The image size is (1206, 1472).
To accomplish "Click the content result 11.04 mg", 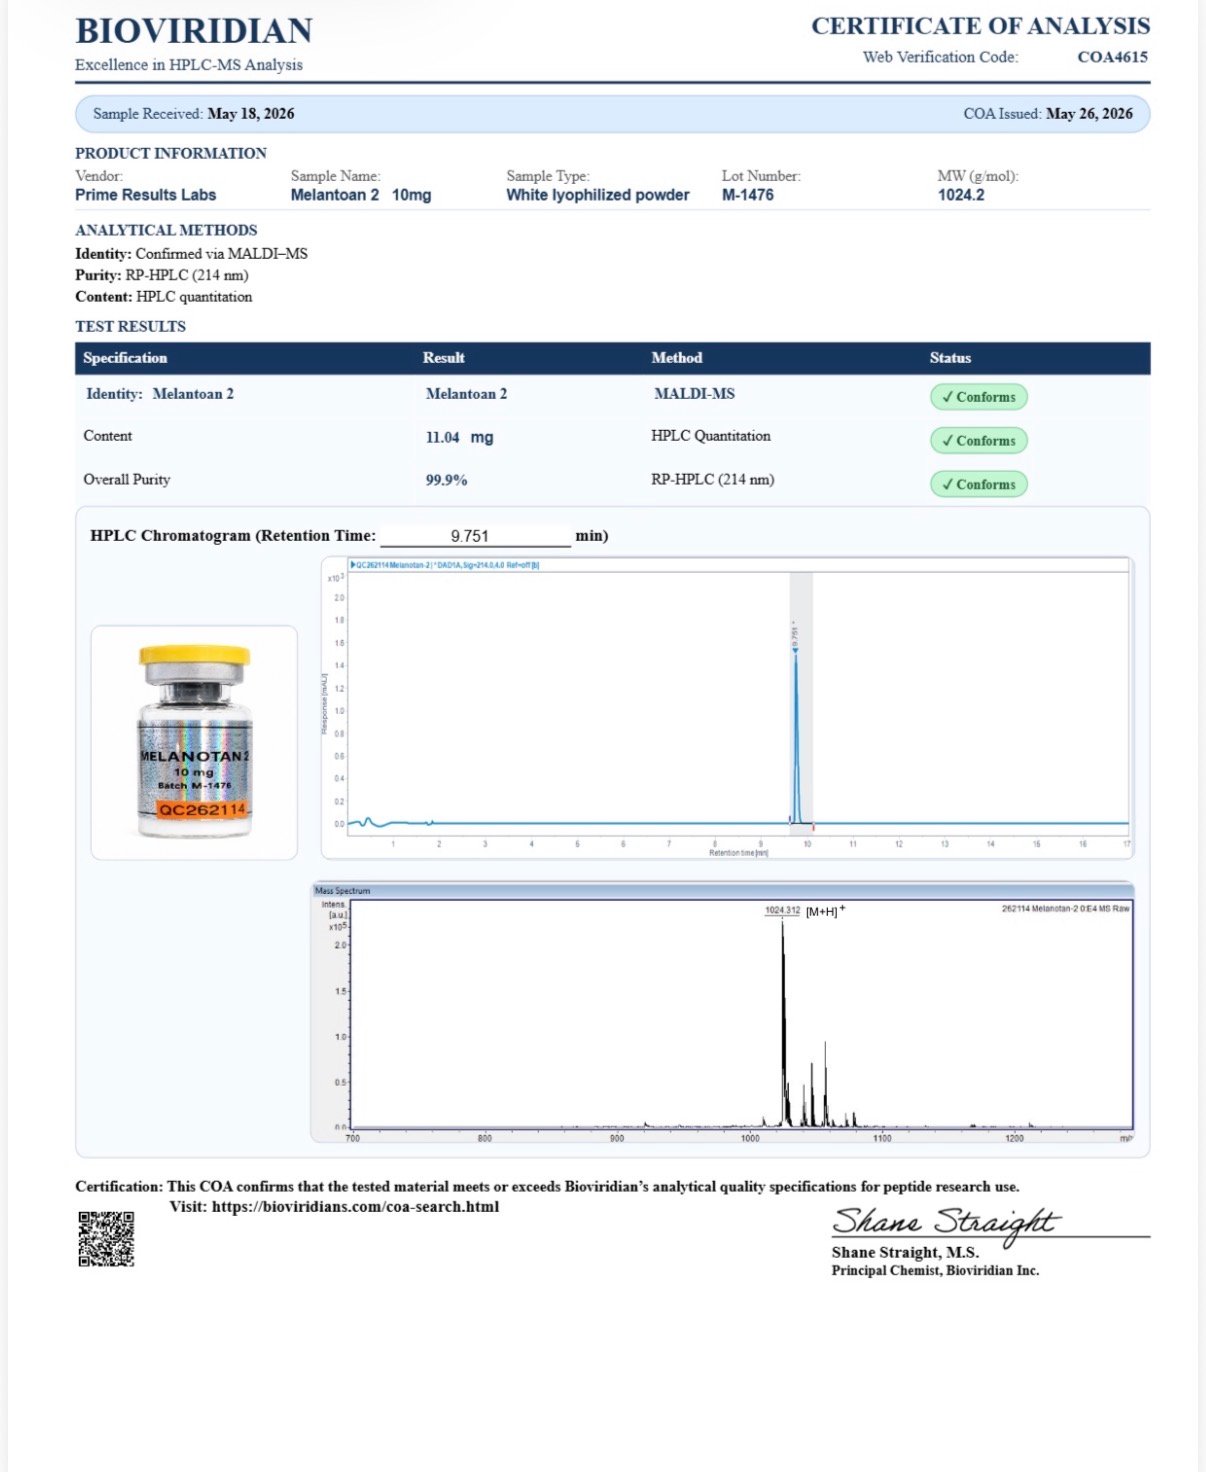I will [459, 437].
